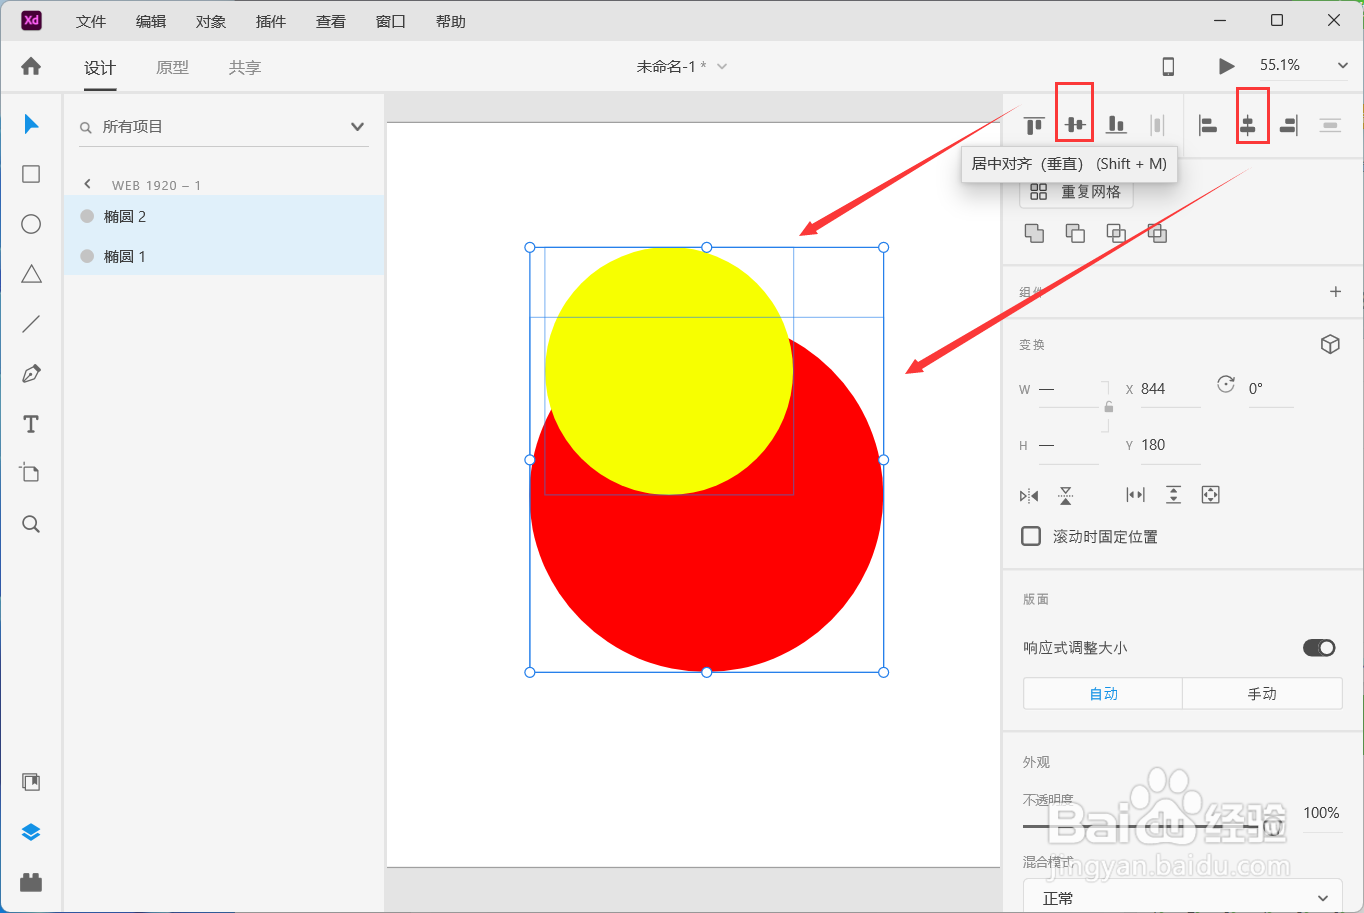
Task: Open the Plugins panel icon
Action: [x=31, y=882]
